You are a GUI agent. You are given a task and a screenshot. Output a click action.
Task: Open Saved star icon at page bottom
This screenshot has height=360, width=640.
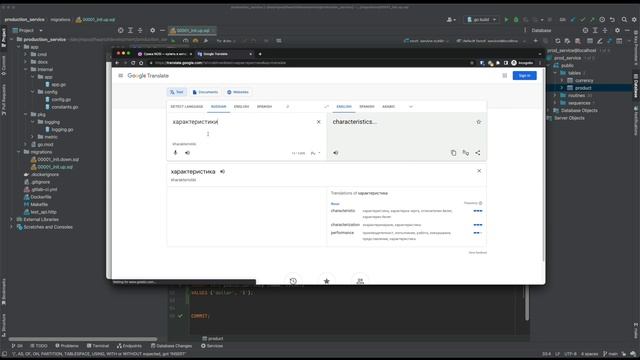(x=327, y=281)
